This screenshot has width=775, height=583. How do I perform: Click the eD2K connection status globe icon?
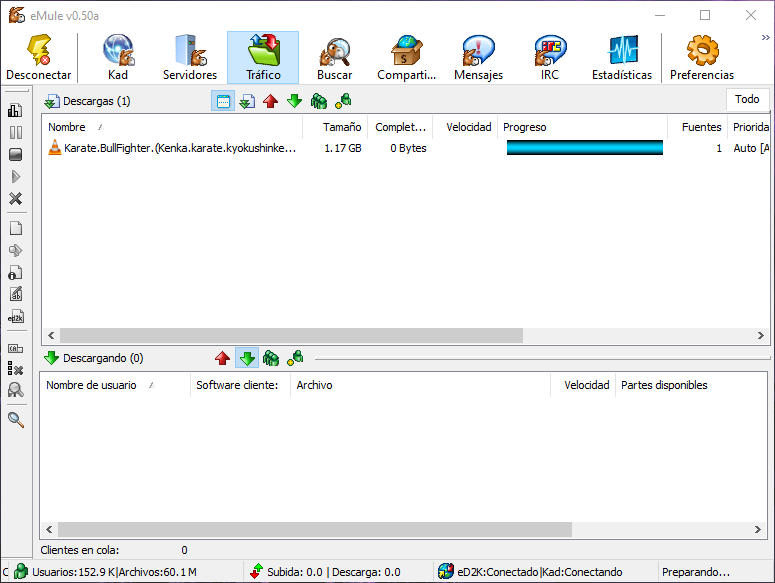(x=445, y=571)
